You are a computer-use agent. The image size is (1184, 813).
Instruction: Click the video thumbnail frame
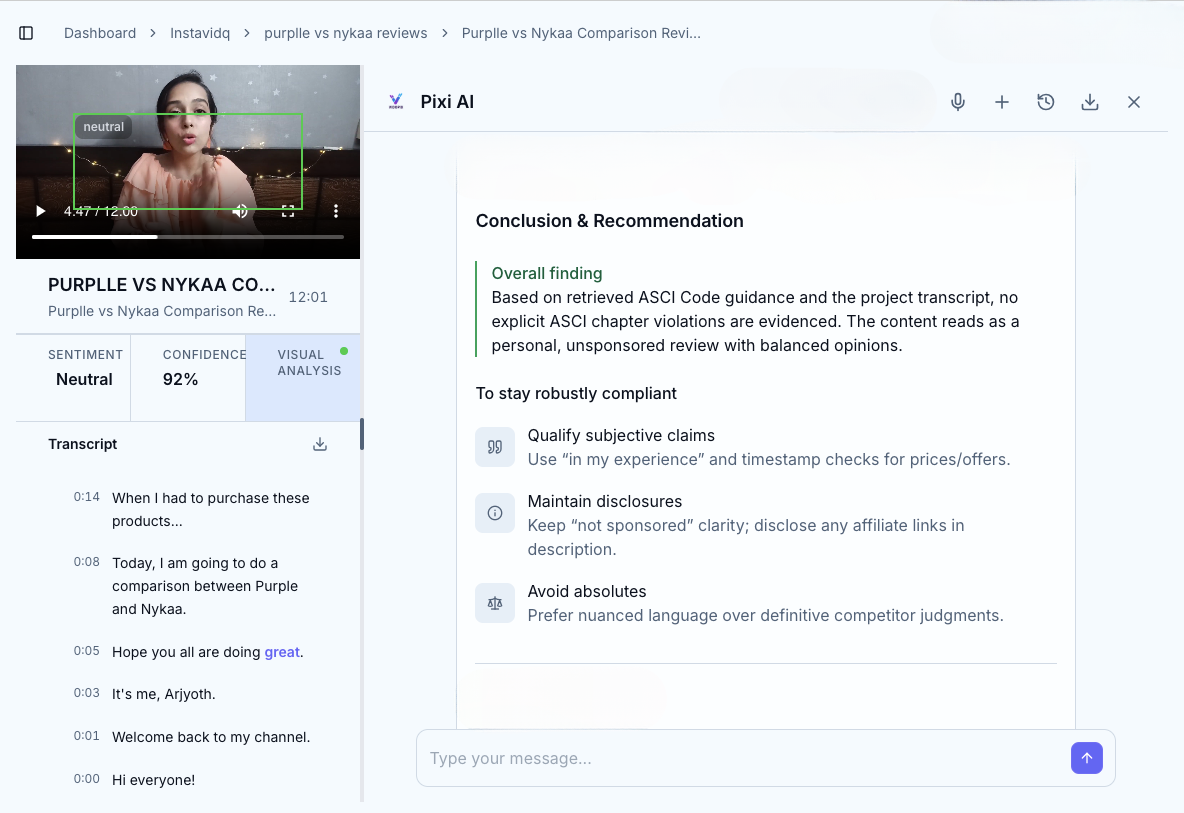click(x=188, y=162)
